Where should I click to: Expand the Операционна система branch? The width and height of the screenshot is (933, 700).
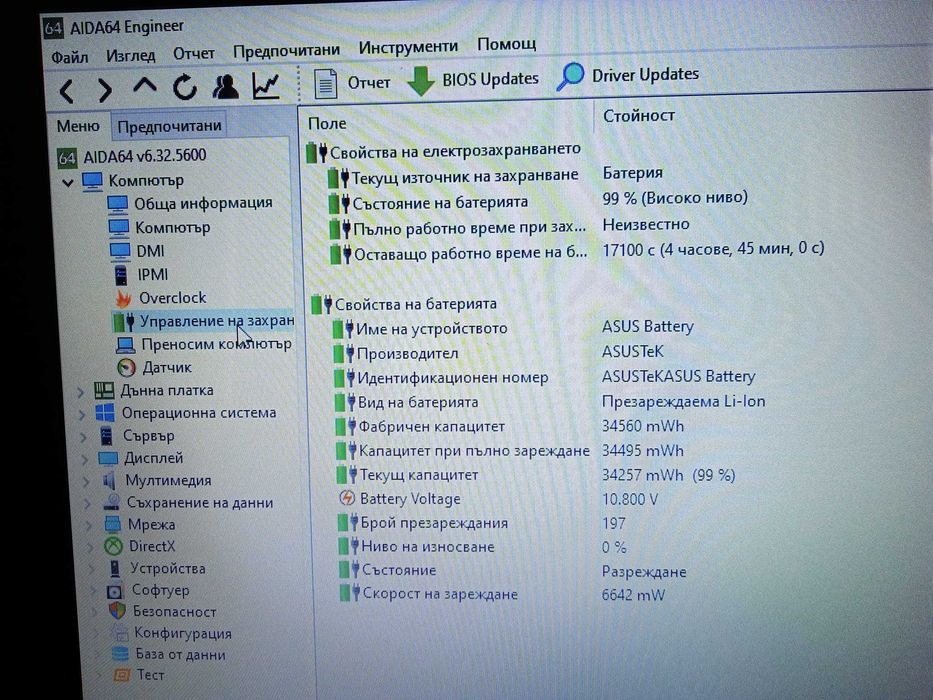[x=83, y=415]
